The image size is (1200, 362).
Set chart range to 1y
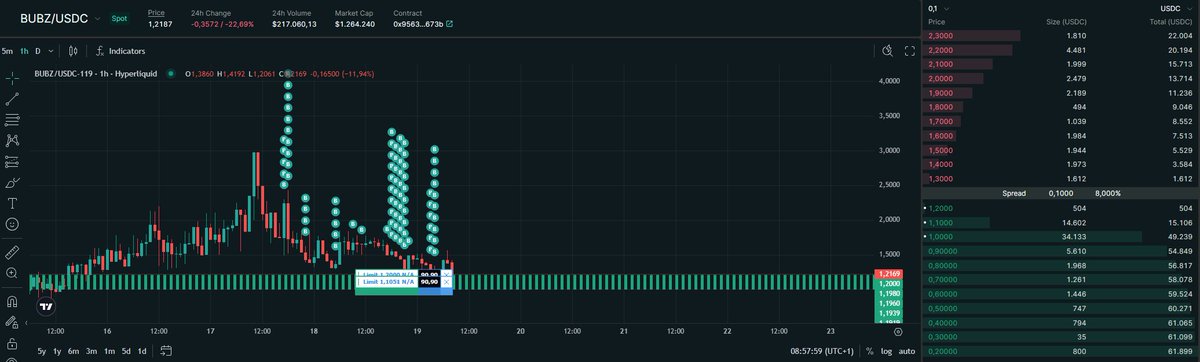[x=58, y=351]
